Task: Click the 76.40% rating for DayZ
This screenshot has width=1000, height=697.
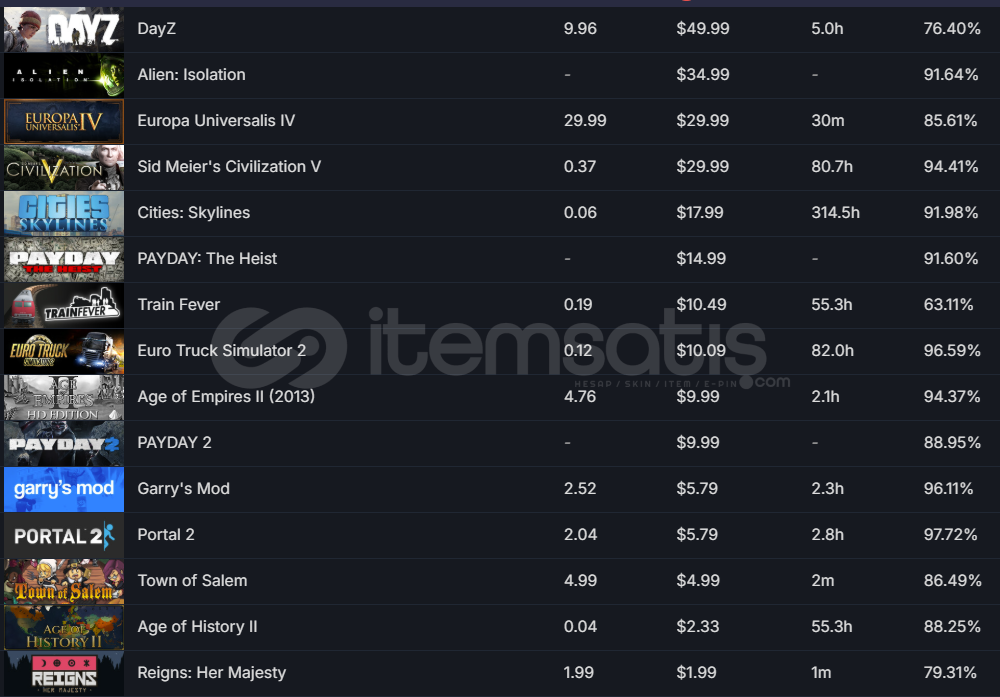Action: (x=952, y=29)
